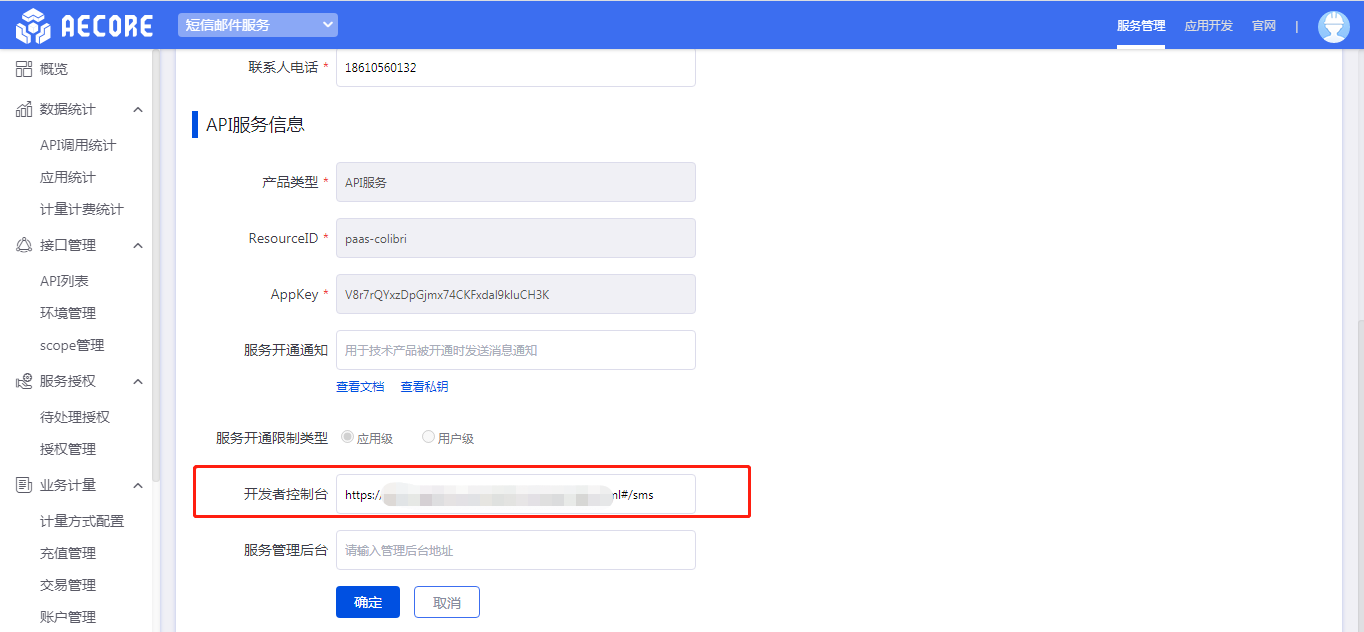Open API列表 in the sidebar
The image size is (1364, 632).
[64, 281]
